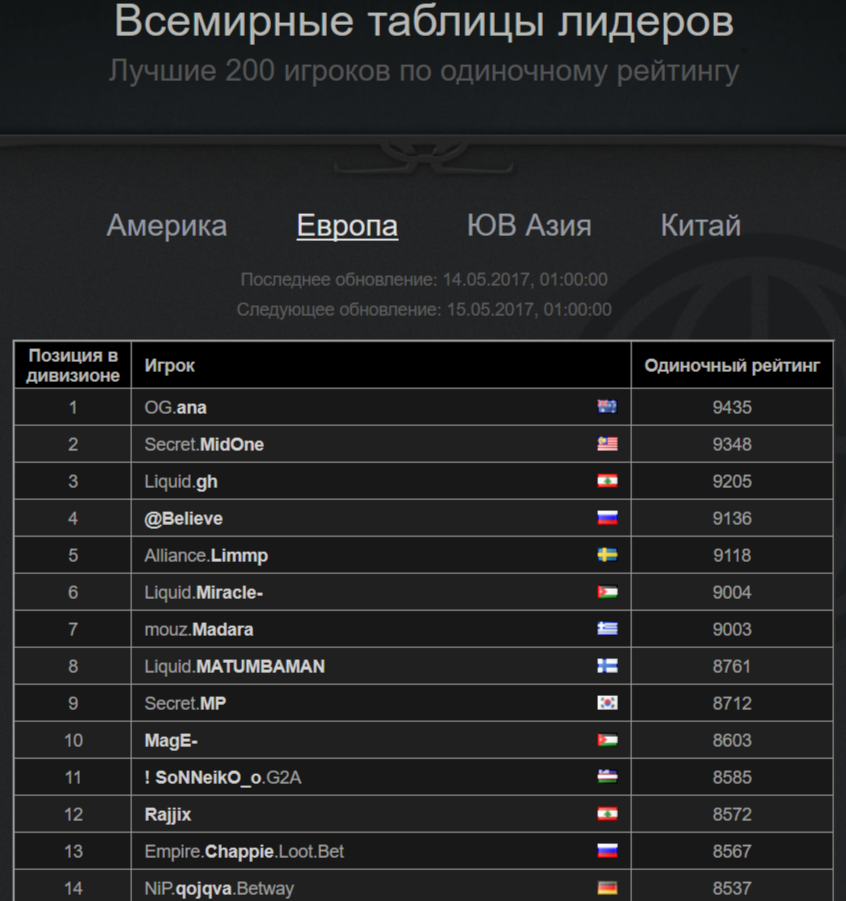The image size is (846, 901).
Task: Click player name Empire.Chappie.Loot.Bet
Action: point(244,851)
